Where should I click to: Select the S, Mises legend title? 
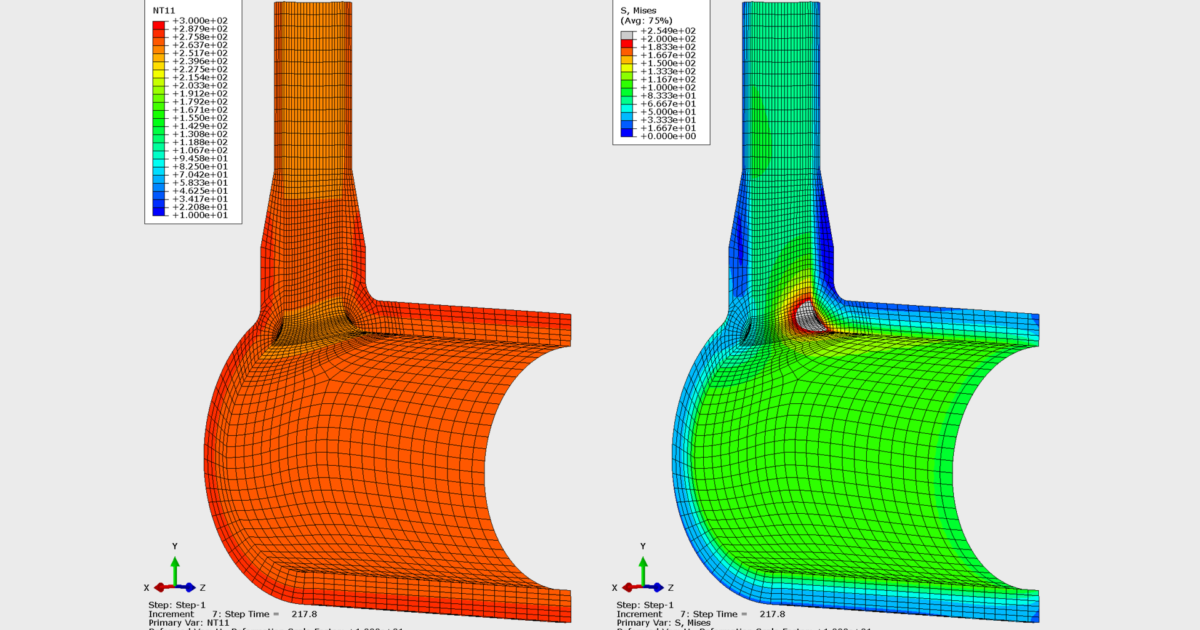(637, 10)
